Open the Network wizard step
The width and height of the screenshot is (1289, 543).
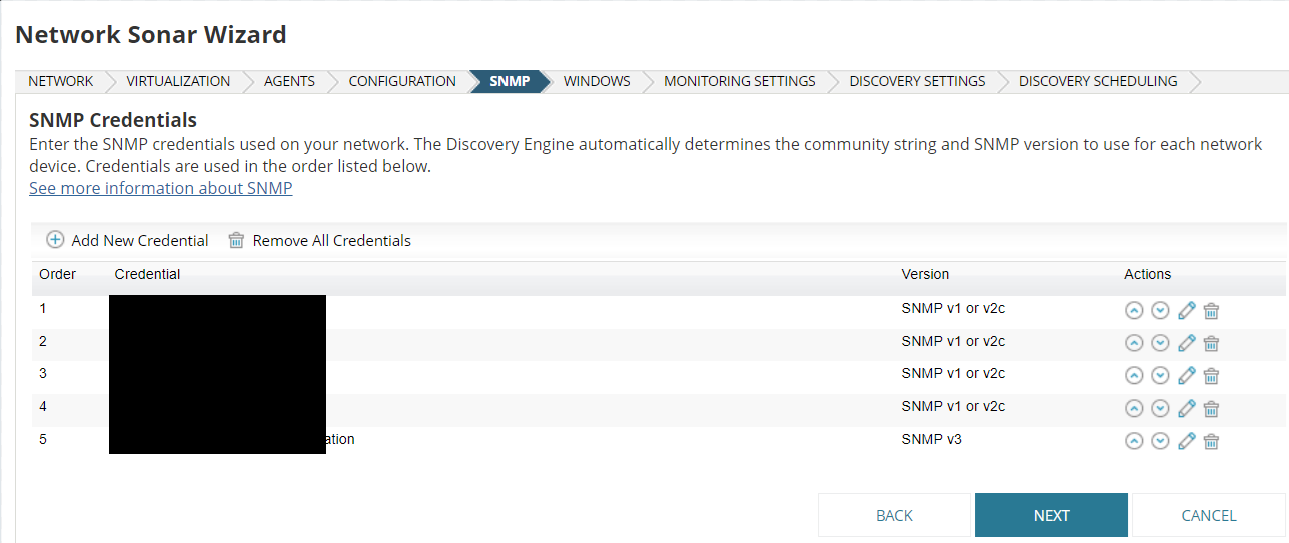click(x=60, y=81)
